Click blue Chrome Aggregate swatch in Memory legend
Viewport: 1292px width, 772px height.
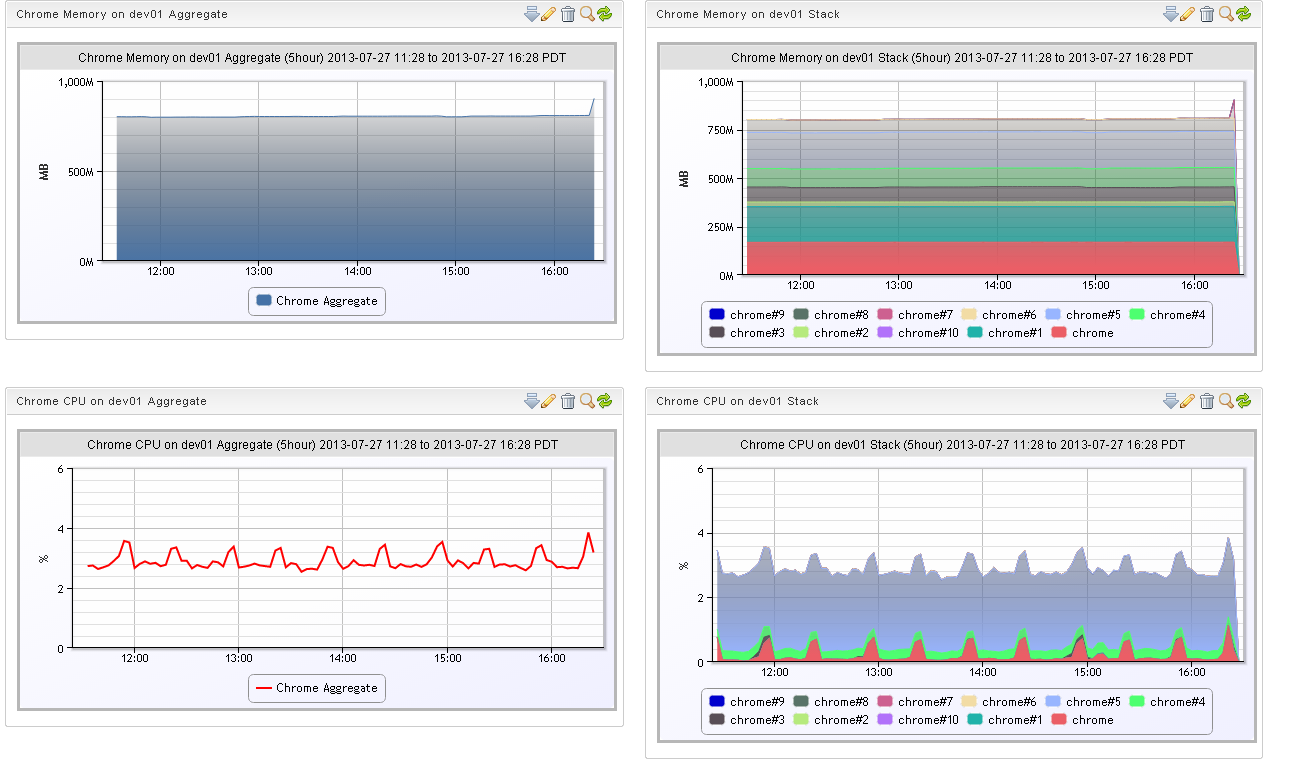(x=264, y=300)
